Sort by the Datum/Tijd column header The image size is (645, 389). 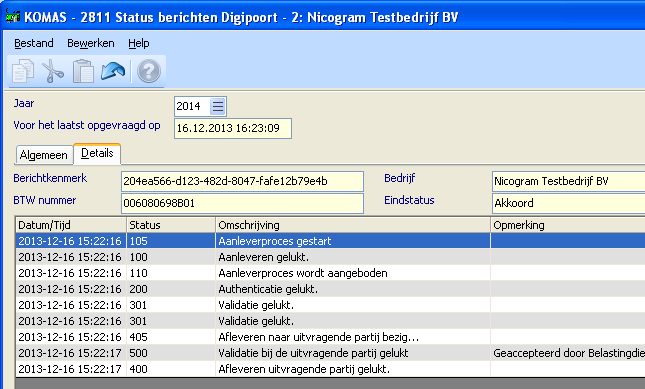click(71, 225)
